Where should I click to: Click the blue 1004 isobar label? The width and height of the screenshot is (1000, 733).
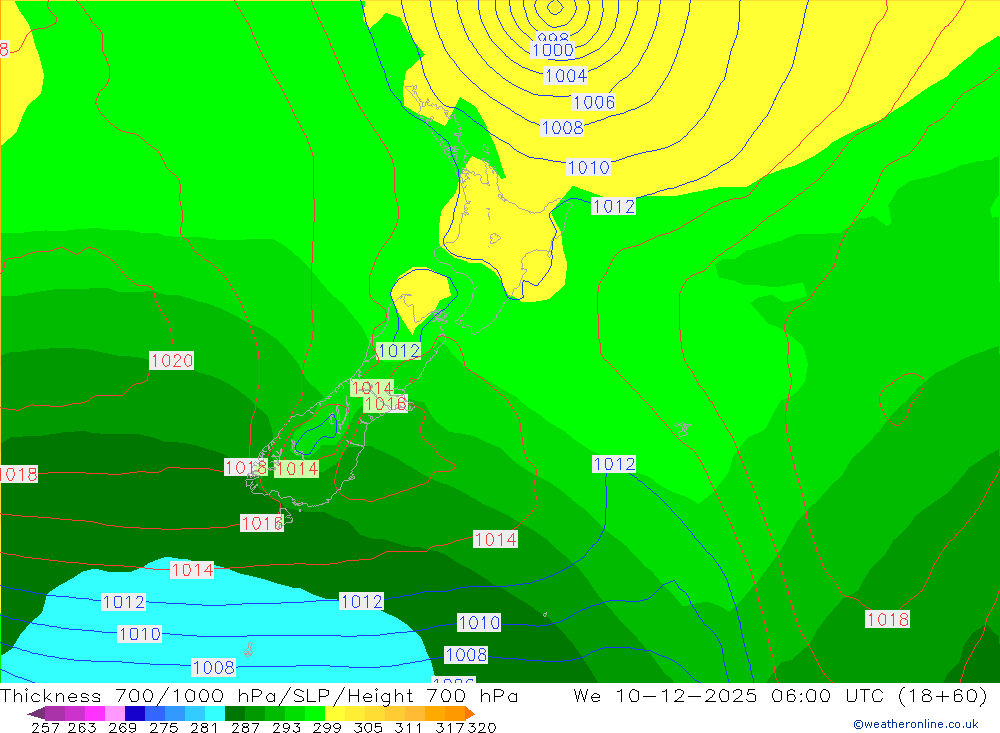click(566, 76)
